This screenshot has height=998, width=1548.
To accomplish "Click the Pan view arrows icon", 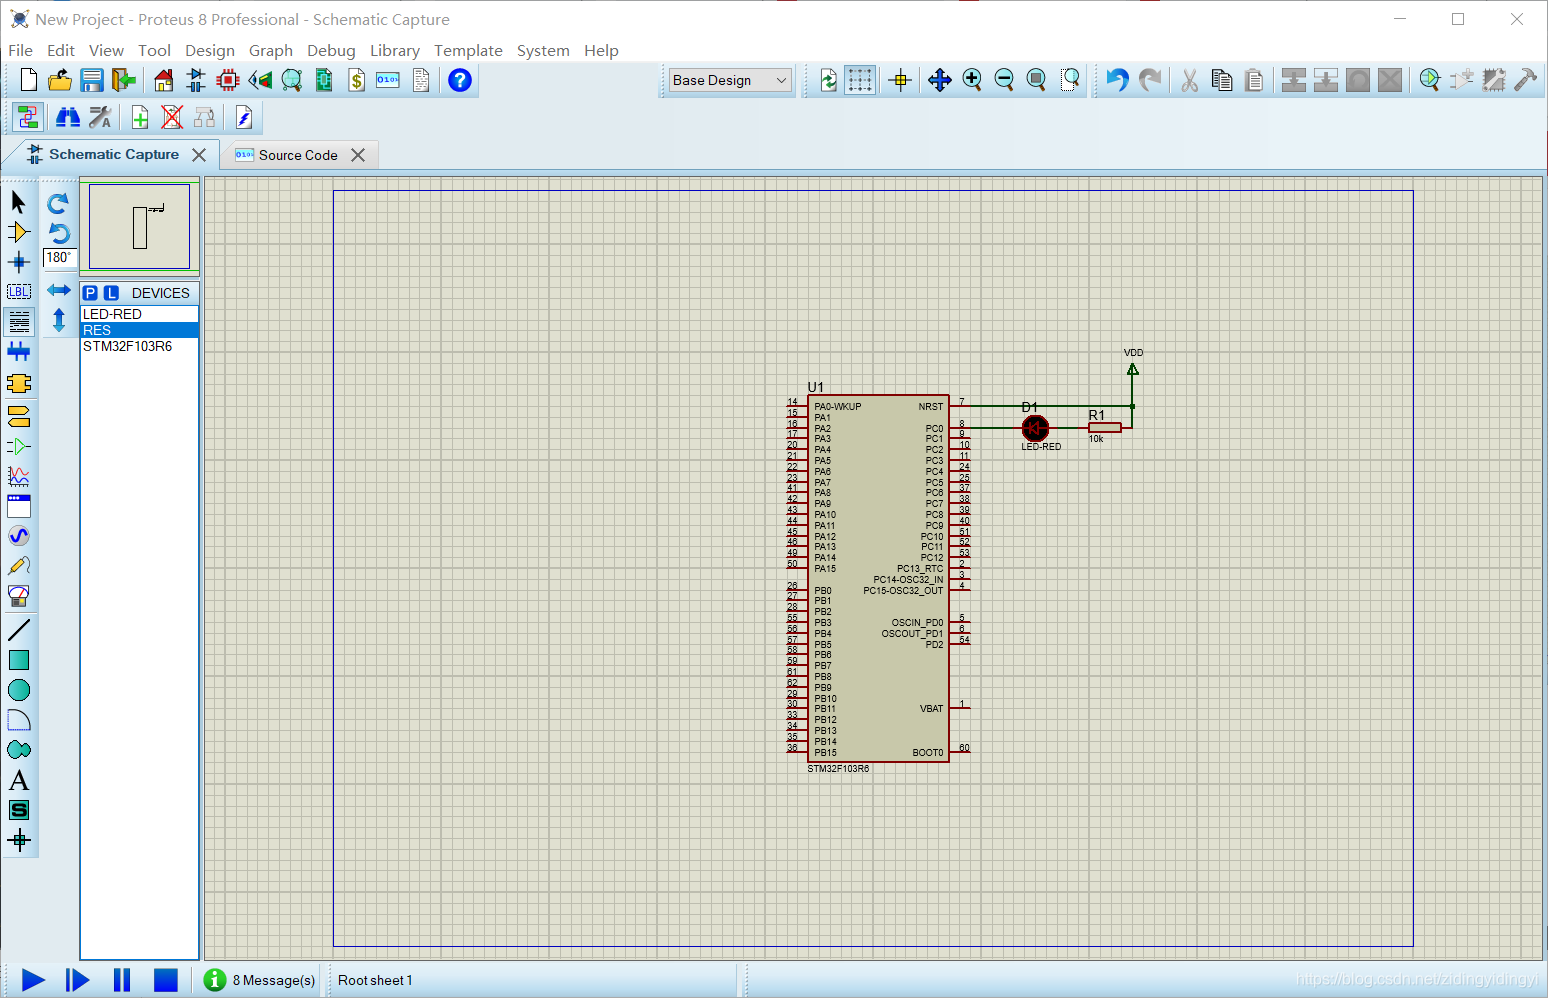I will click(939, 80).
